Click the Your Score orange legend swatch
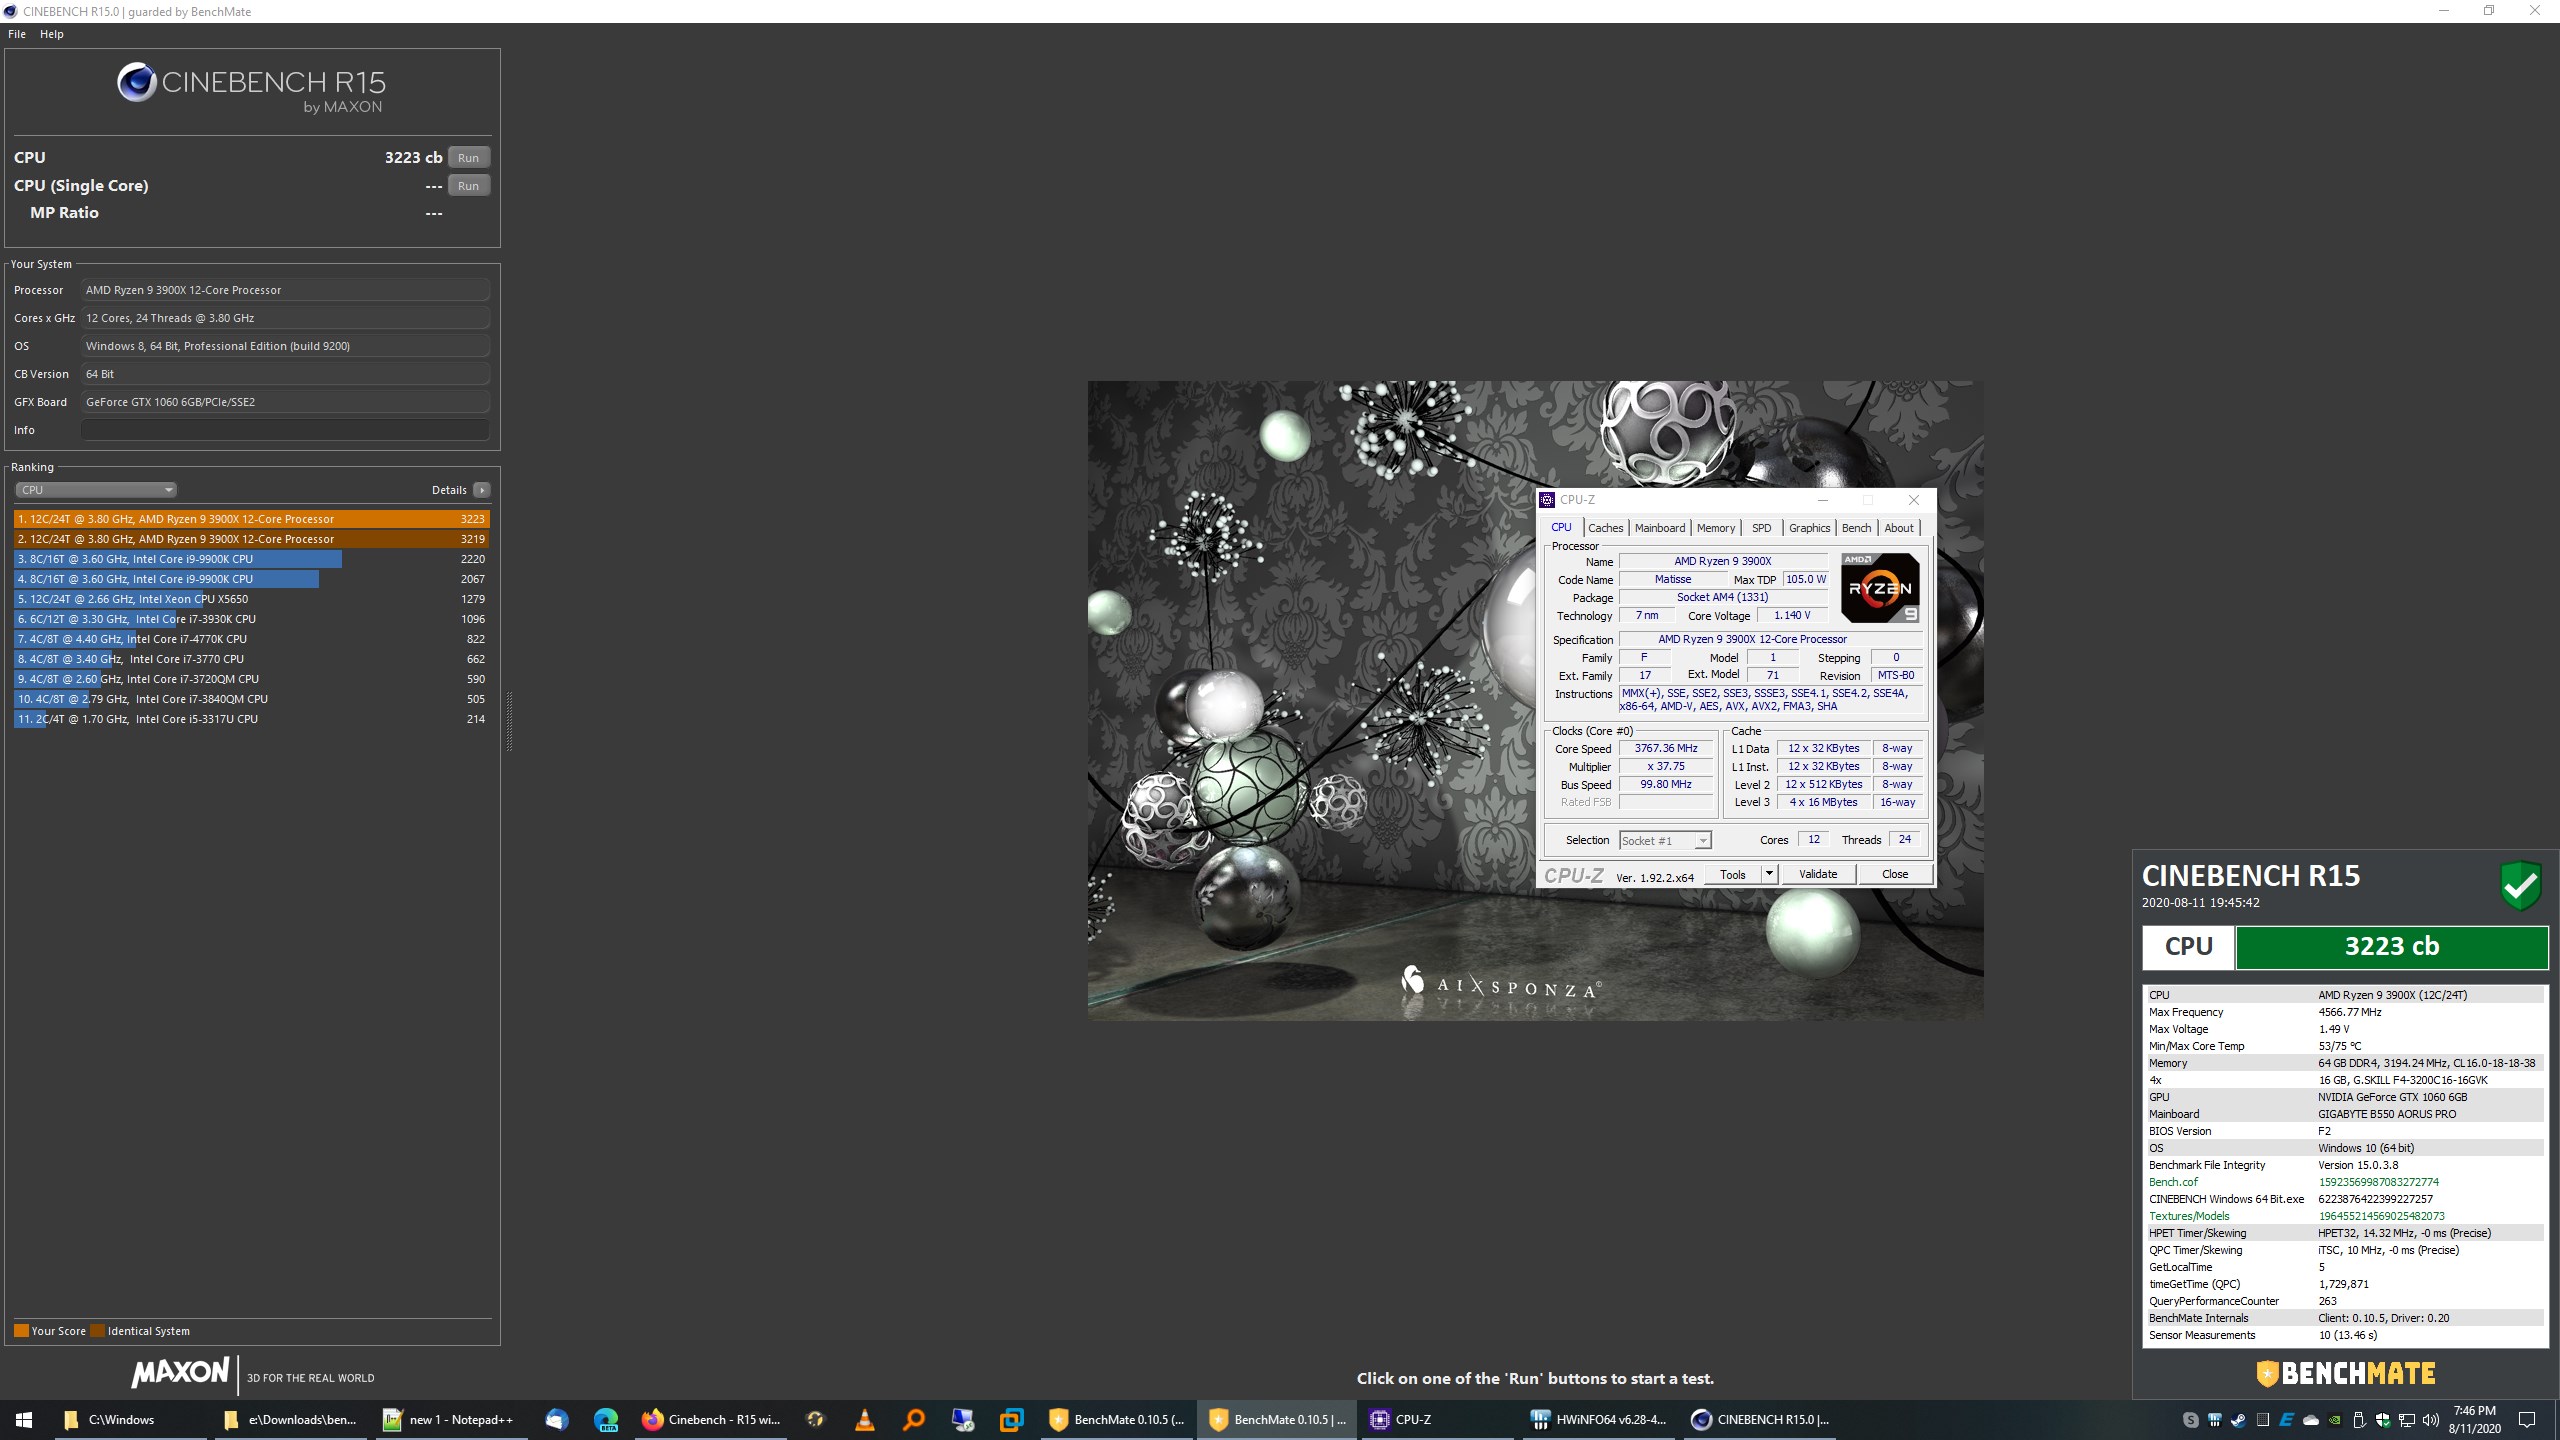 tap(21, 1331)
